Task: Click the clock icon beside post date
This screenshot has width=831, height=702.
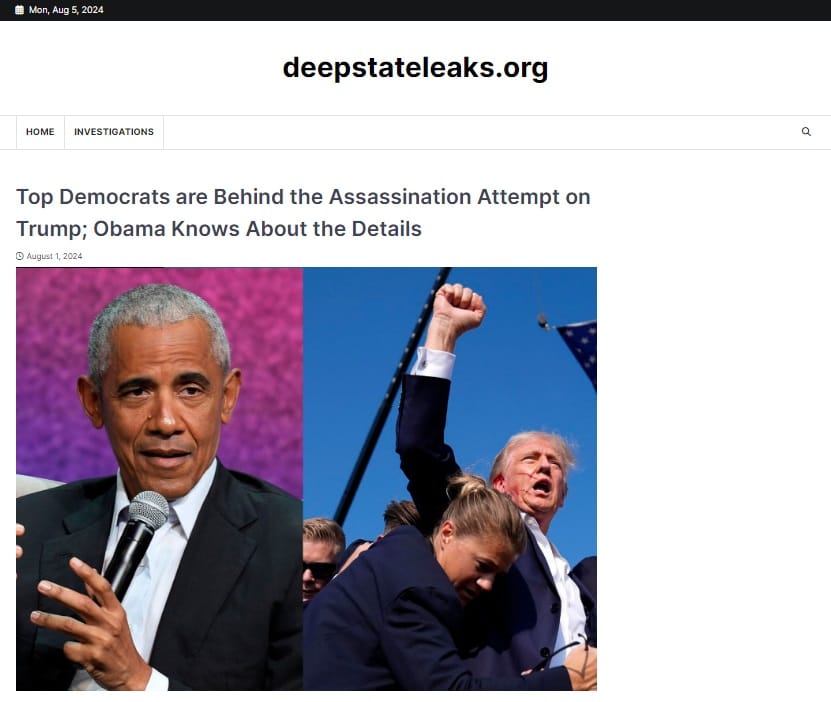Action: click(20, 256)
